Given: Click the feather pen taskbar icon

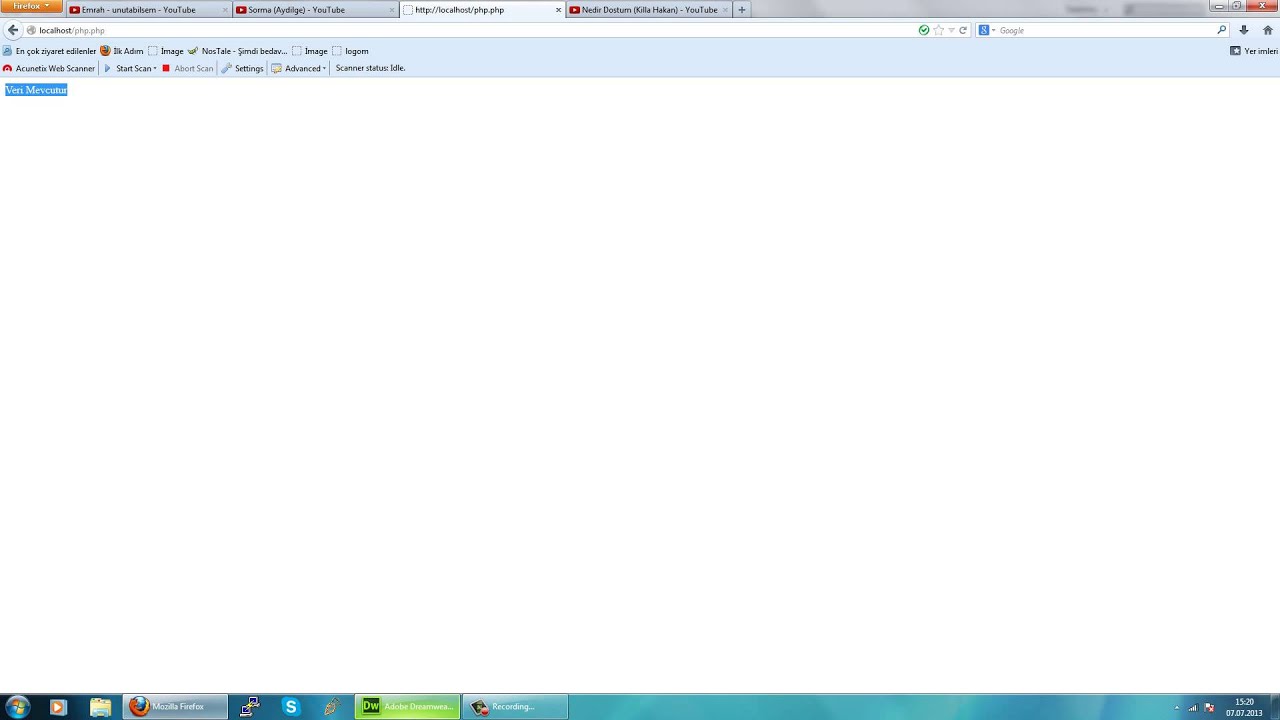Looking at the screenshot, I should (332, 707).
